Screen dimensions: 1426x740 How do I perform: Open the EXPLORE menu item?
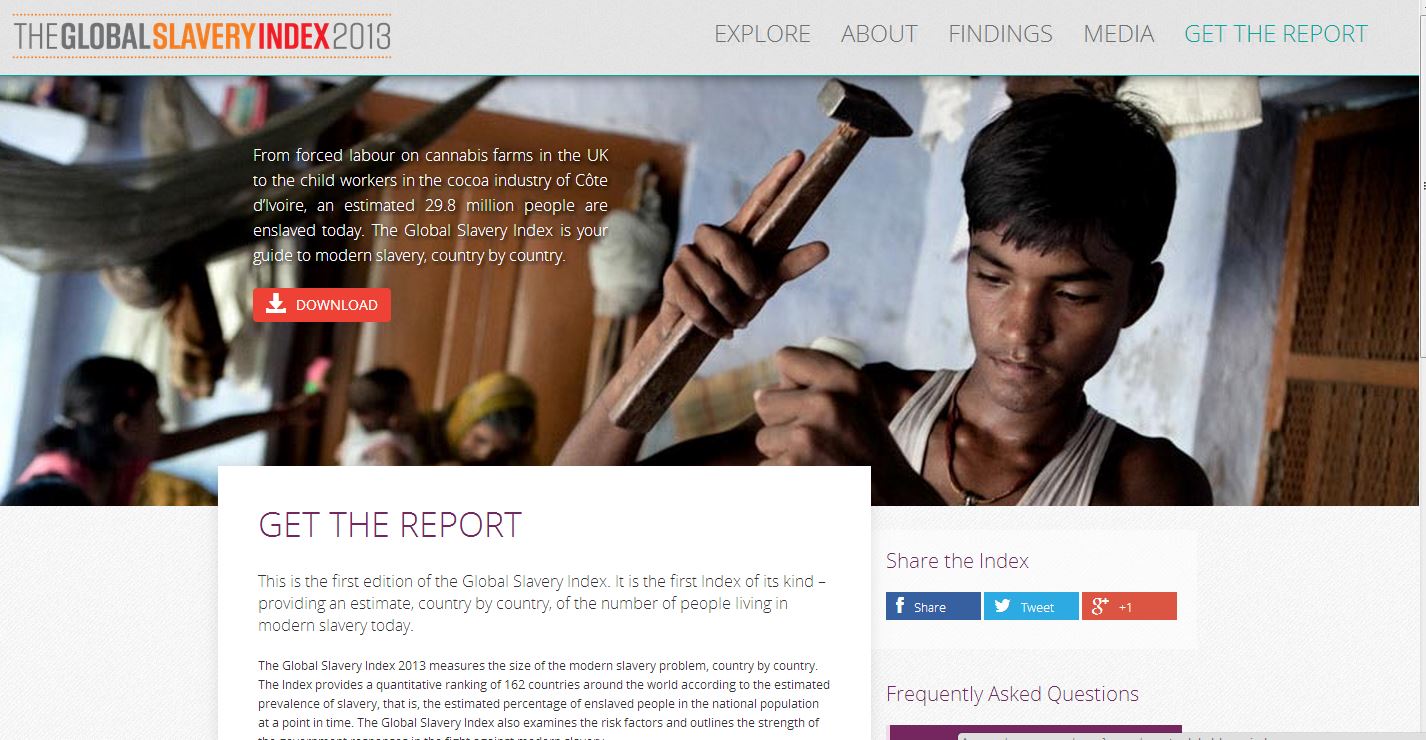pos(762,34)
